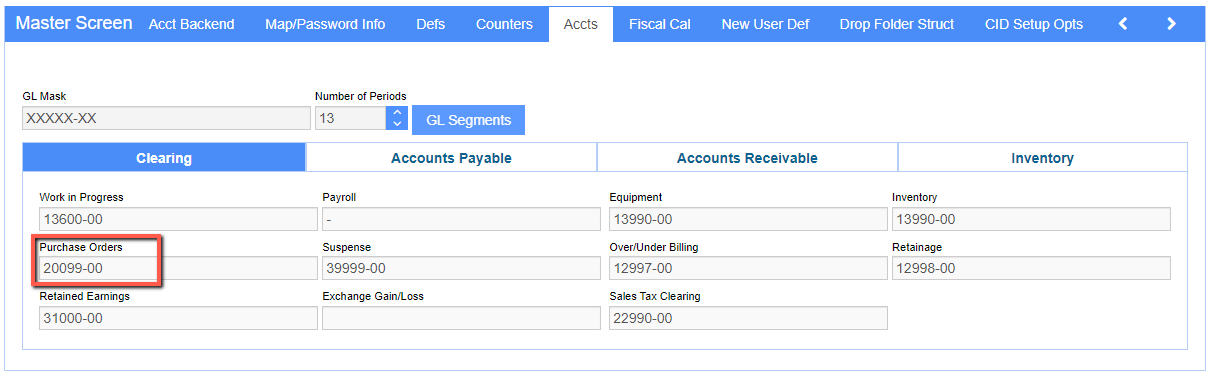The width and height of the screenshot is (1211, 374).
Task: Open the CID Setup Opts tab
Action: click(x=1033, y=24)
